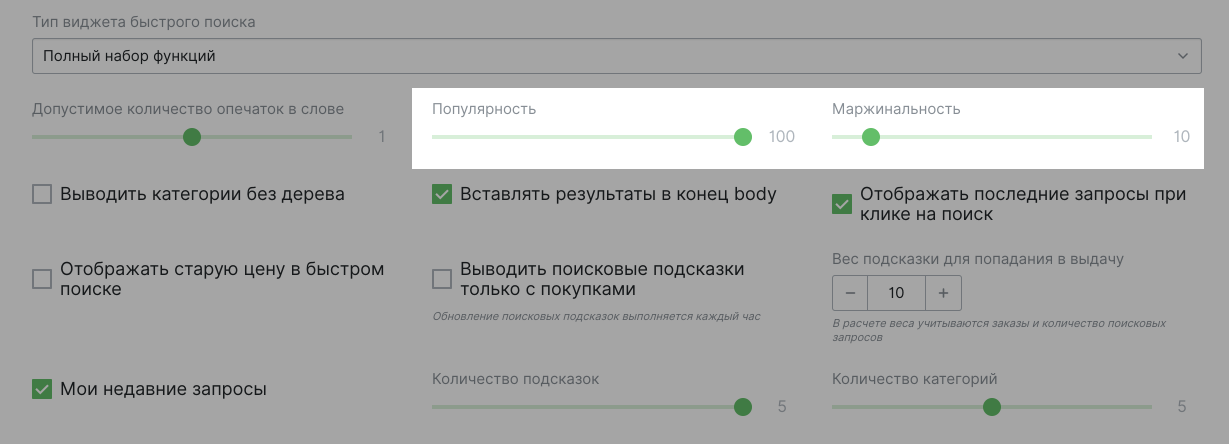
Task: Click the hint weight input field showing 10
Action: tap(897, 293)
